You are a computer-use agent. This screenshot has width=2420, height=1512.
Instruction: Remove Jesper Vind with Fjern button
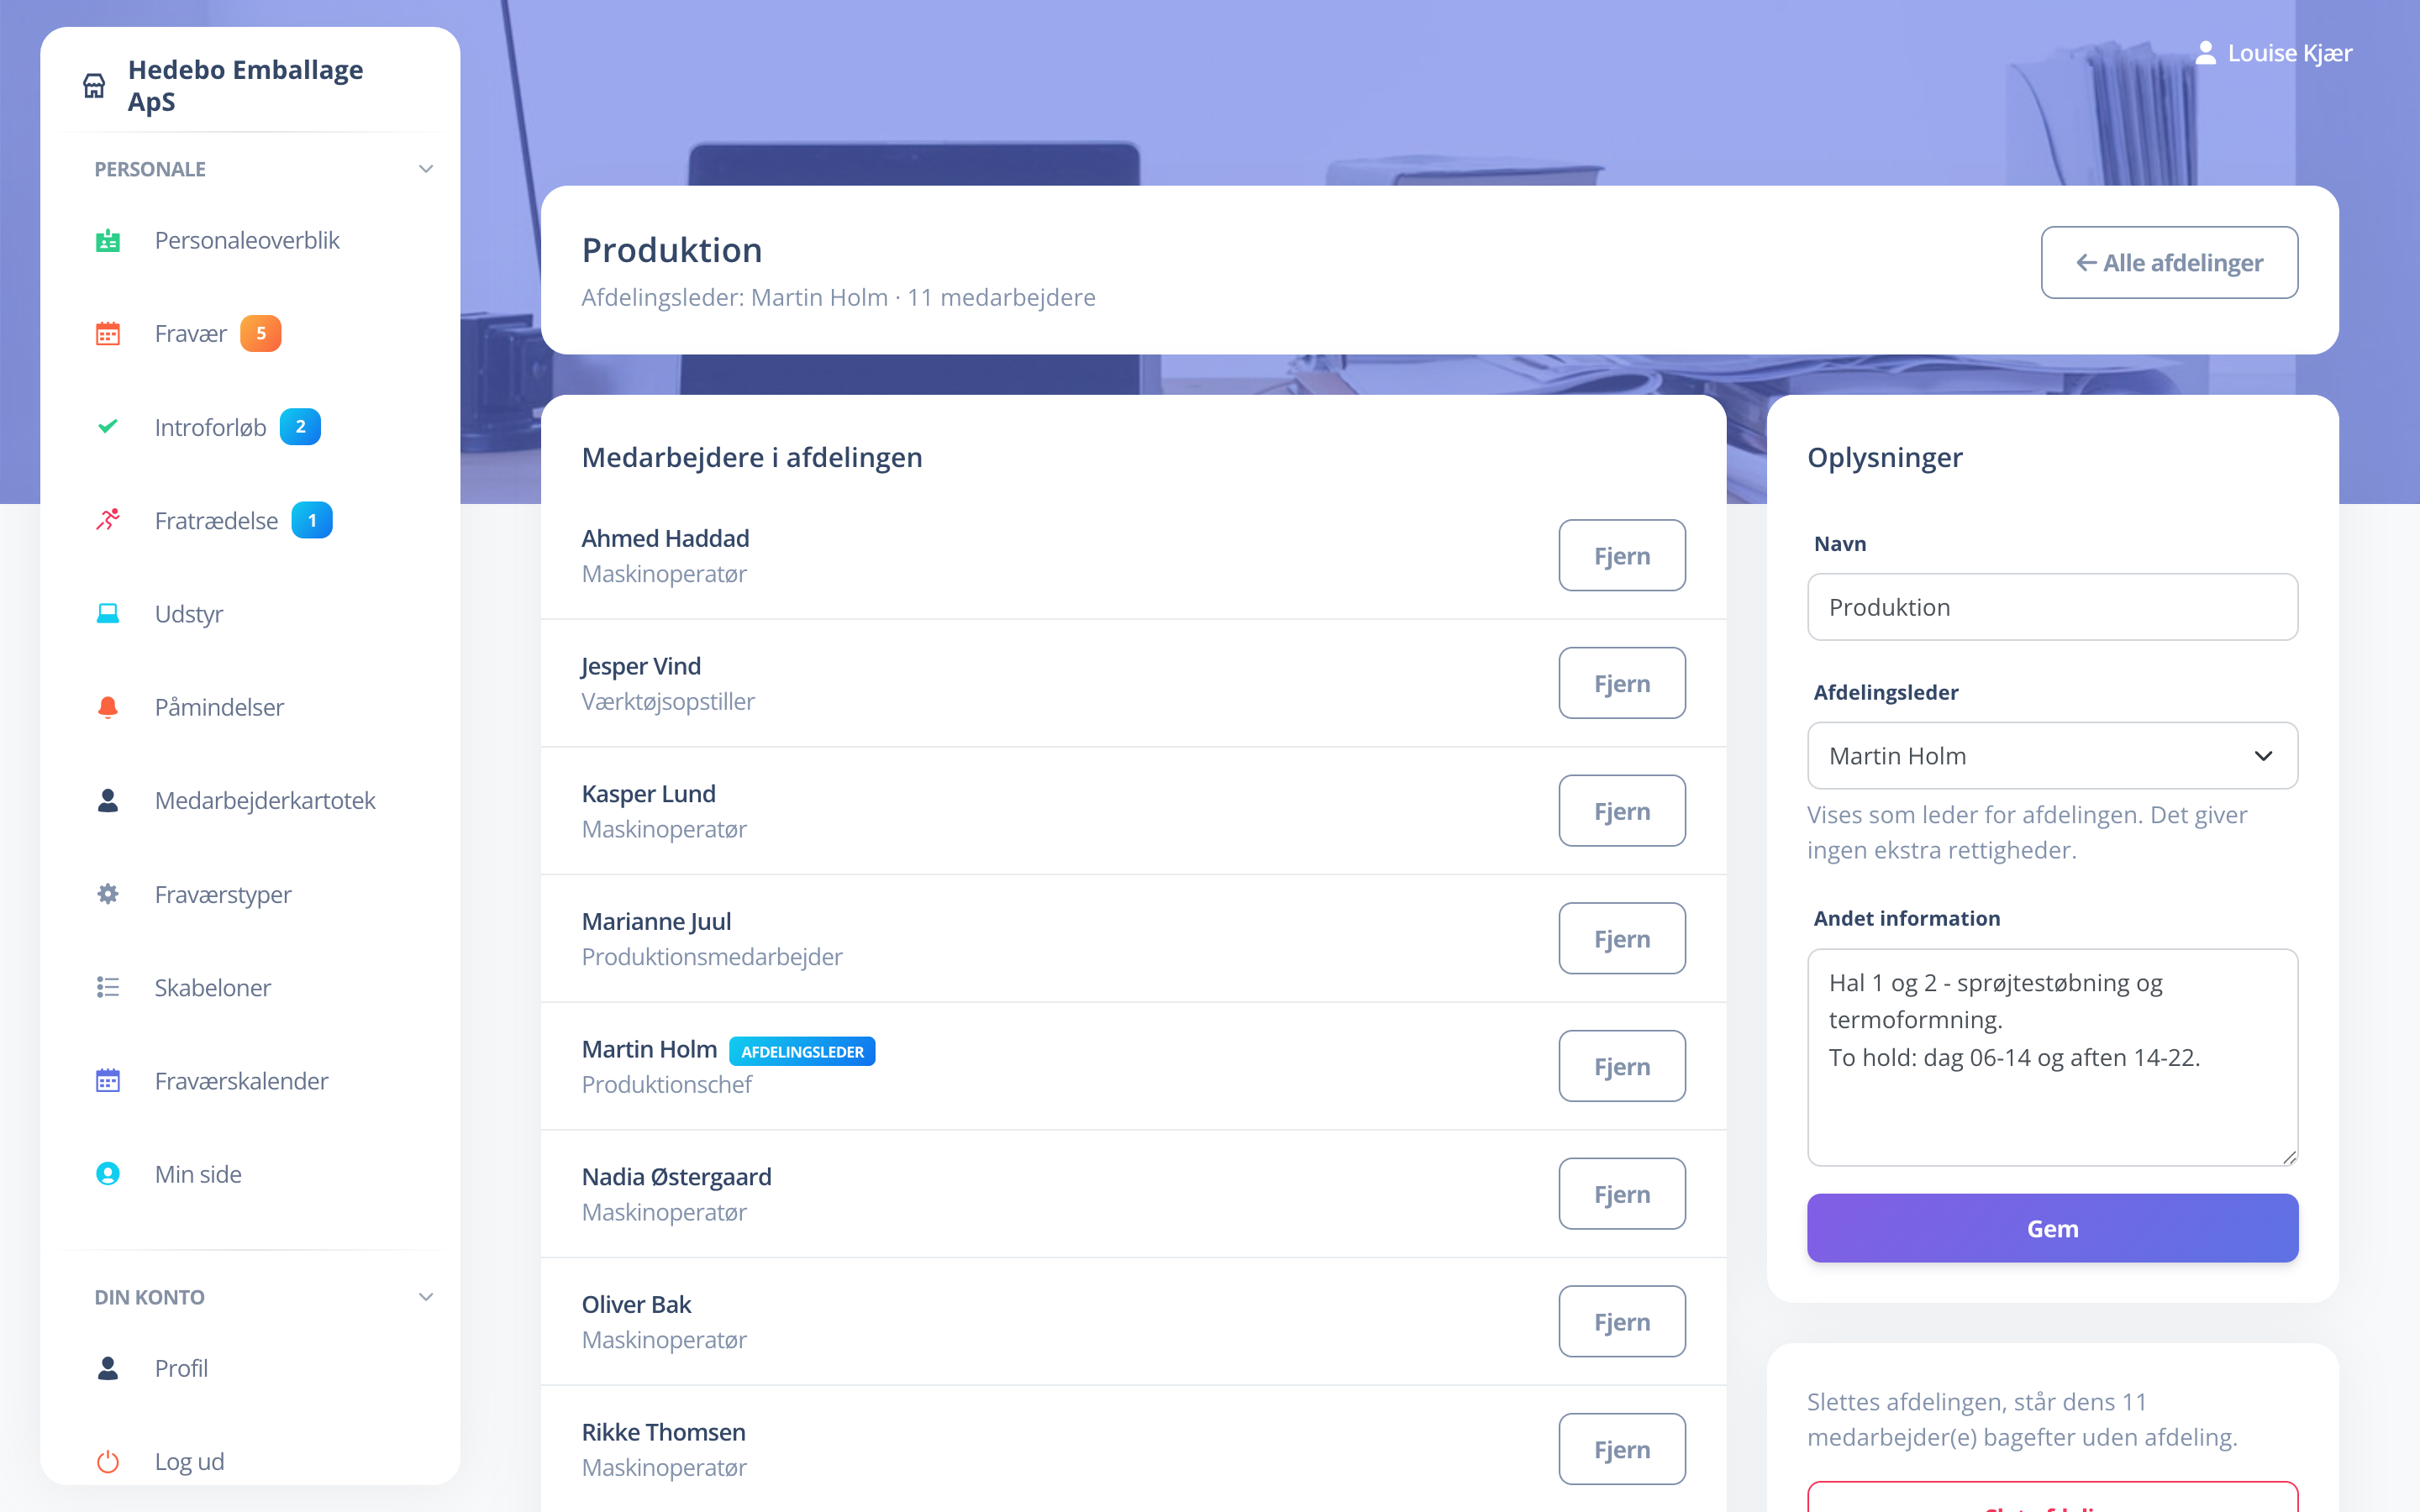point(1621,683)
